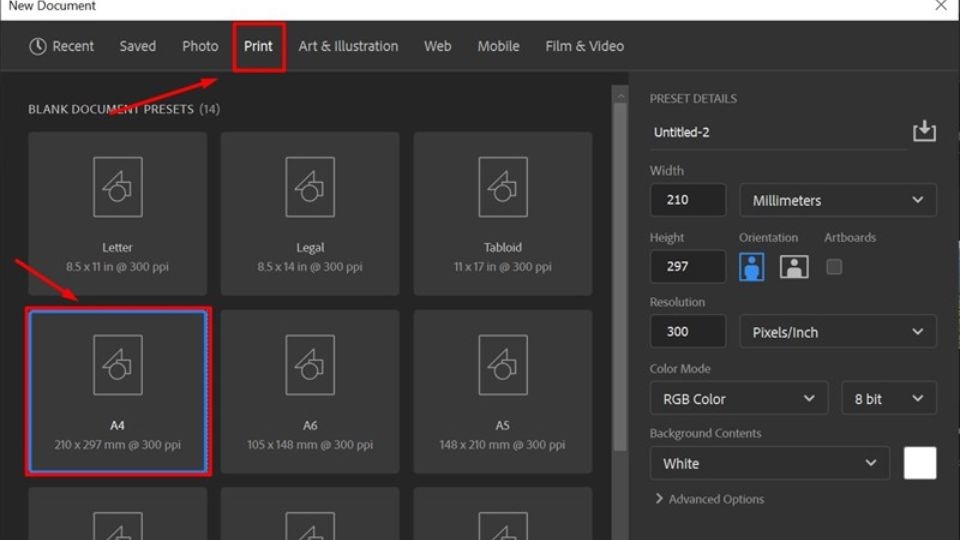Click the A6 preset page icon
Screen dimensions: 960x540
310,364
